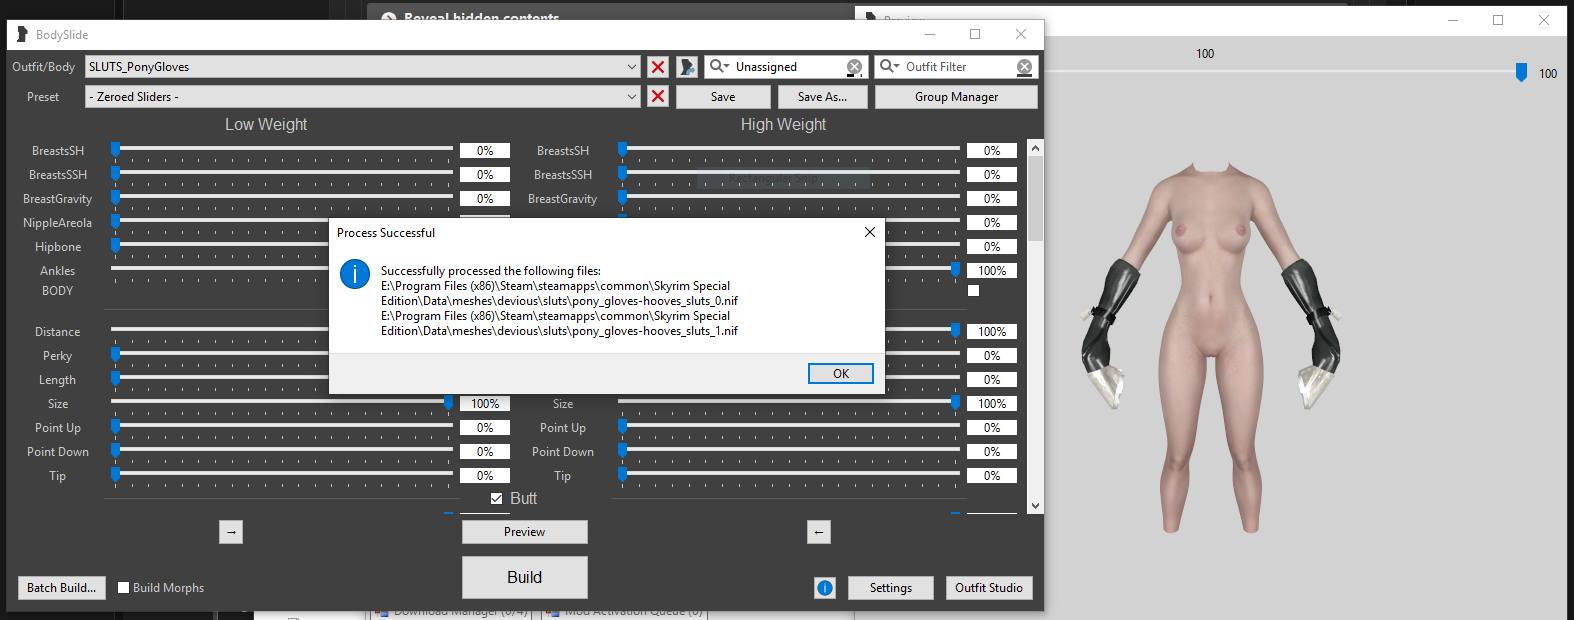Click the High Weight column heading

coord(783,124)
